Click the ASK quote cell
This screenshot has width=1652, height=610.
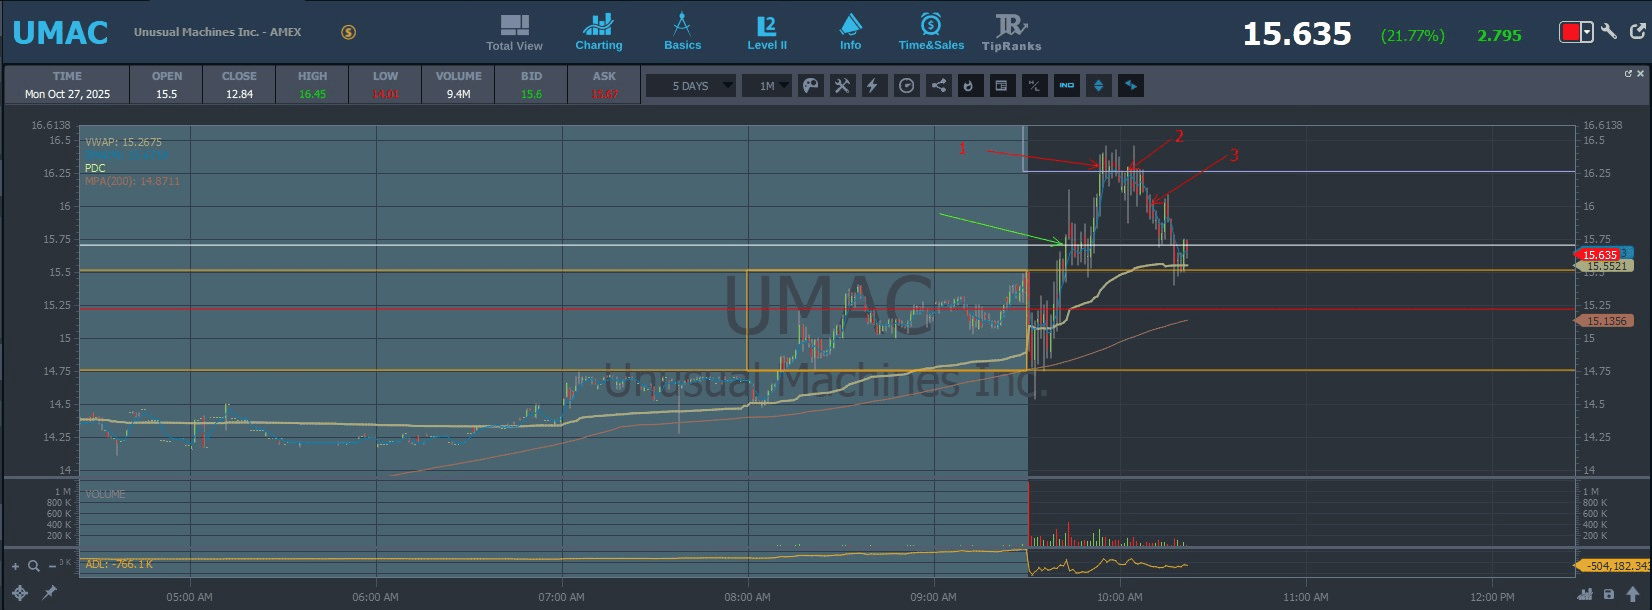coord(604,85)
